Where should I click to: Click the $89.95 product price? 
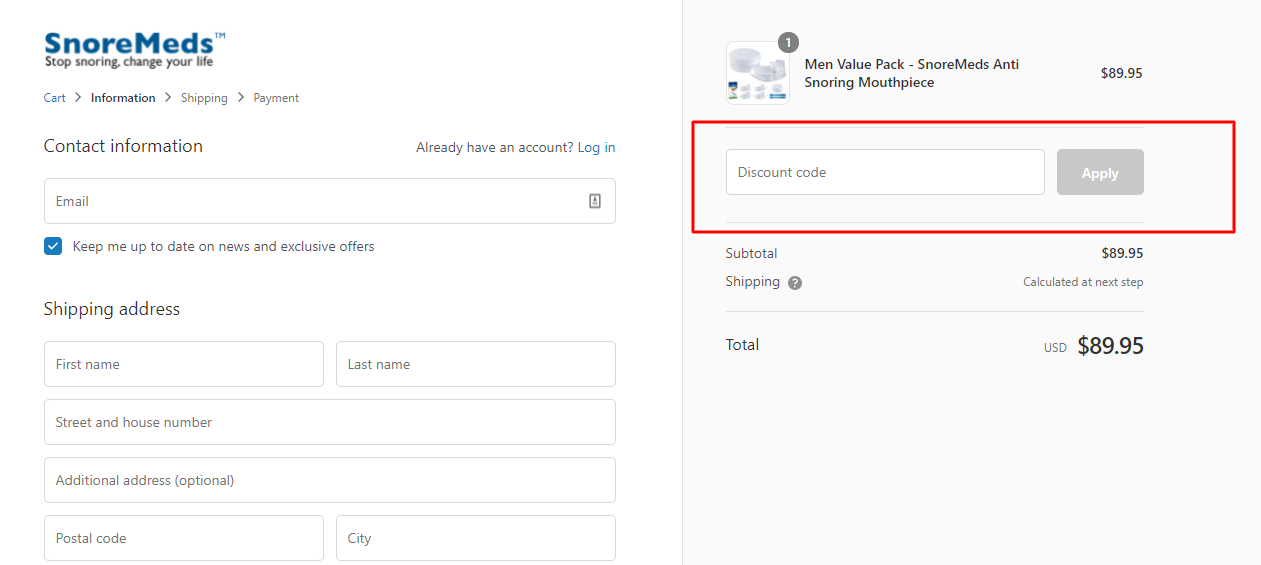1121,73
